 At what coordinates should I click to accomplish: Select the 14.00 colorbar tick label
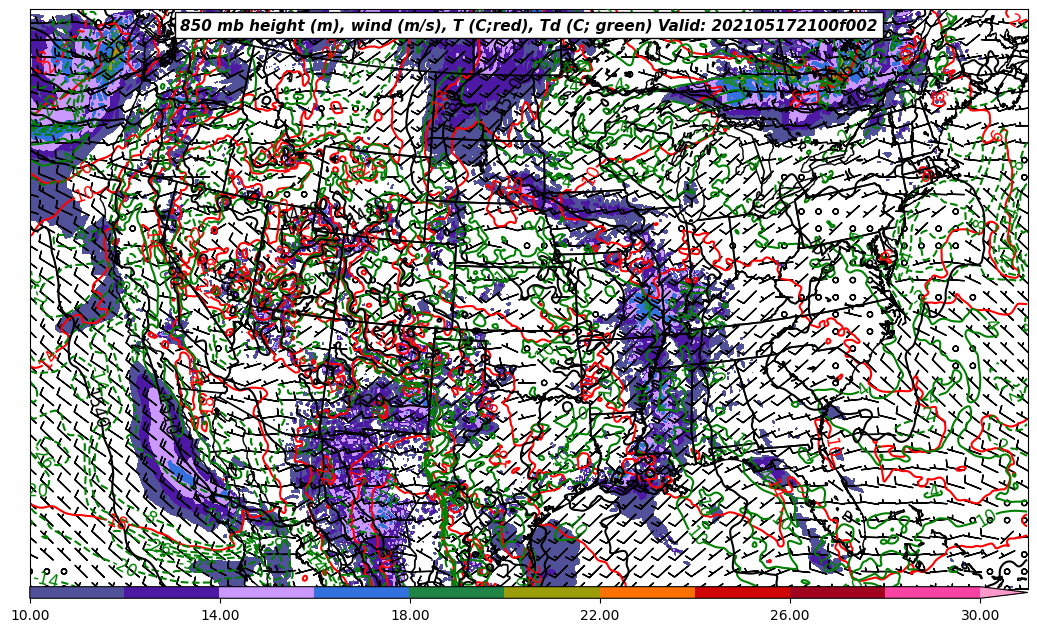point(220,616)
